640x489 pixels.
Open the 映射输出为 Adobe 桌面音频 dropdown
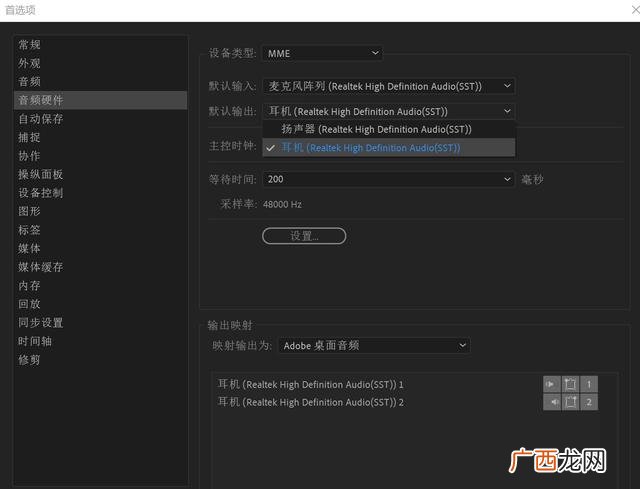tap(374, 346)
